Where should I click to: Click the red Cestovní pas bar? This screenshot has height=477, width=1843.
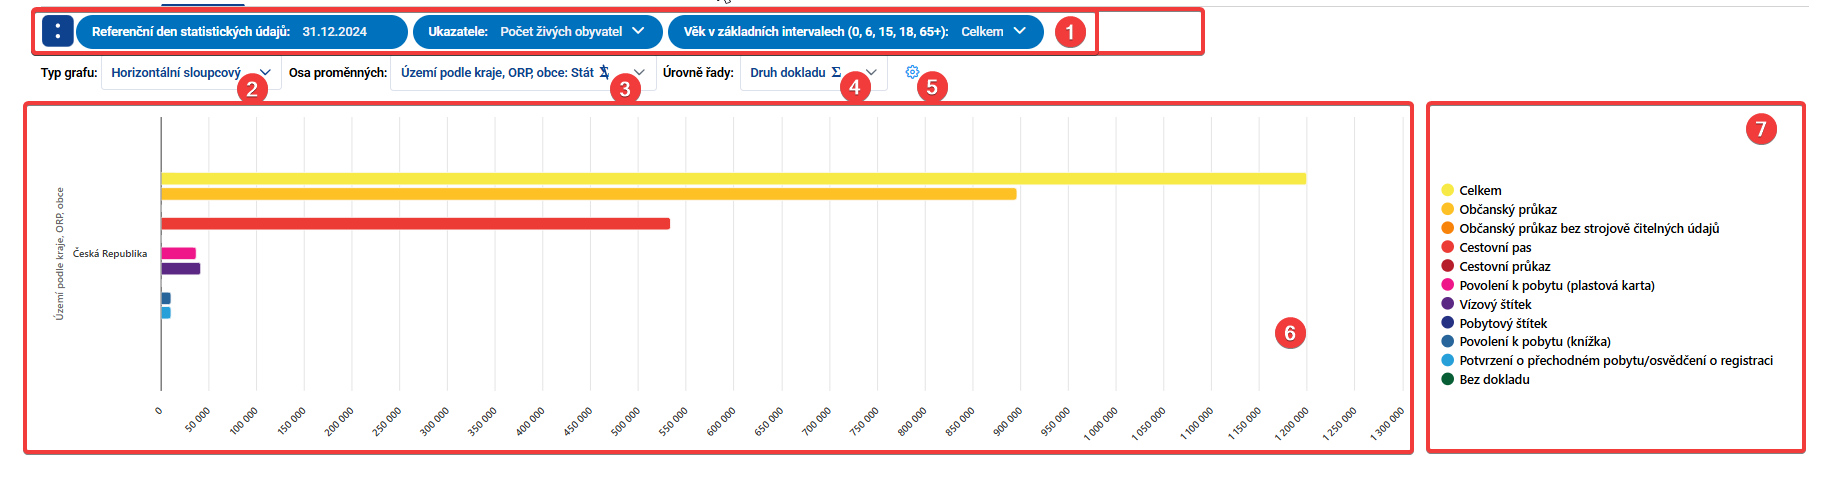415,223
